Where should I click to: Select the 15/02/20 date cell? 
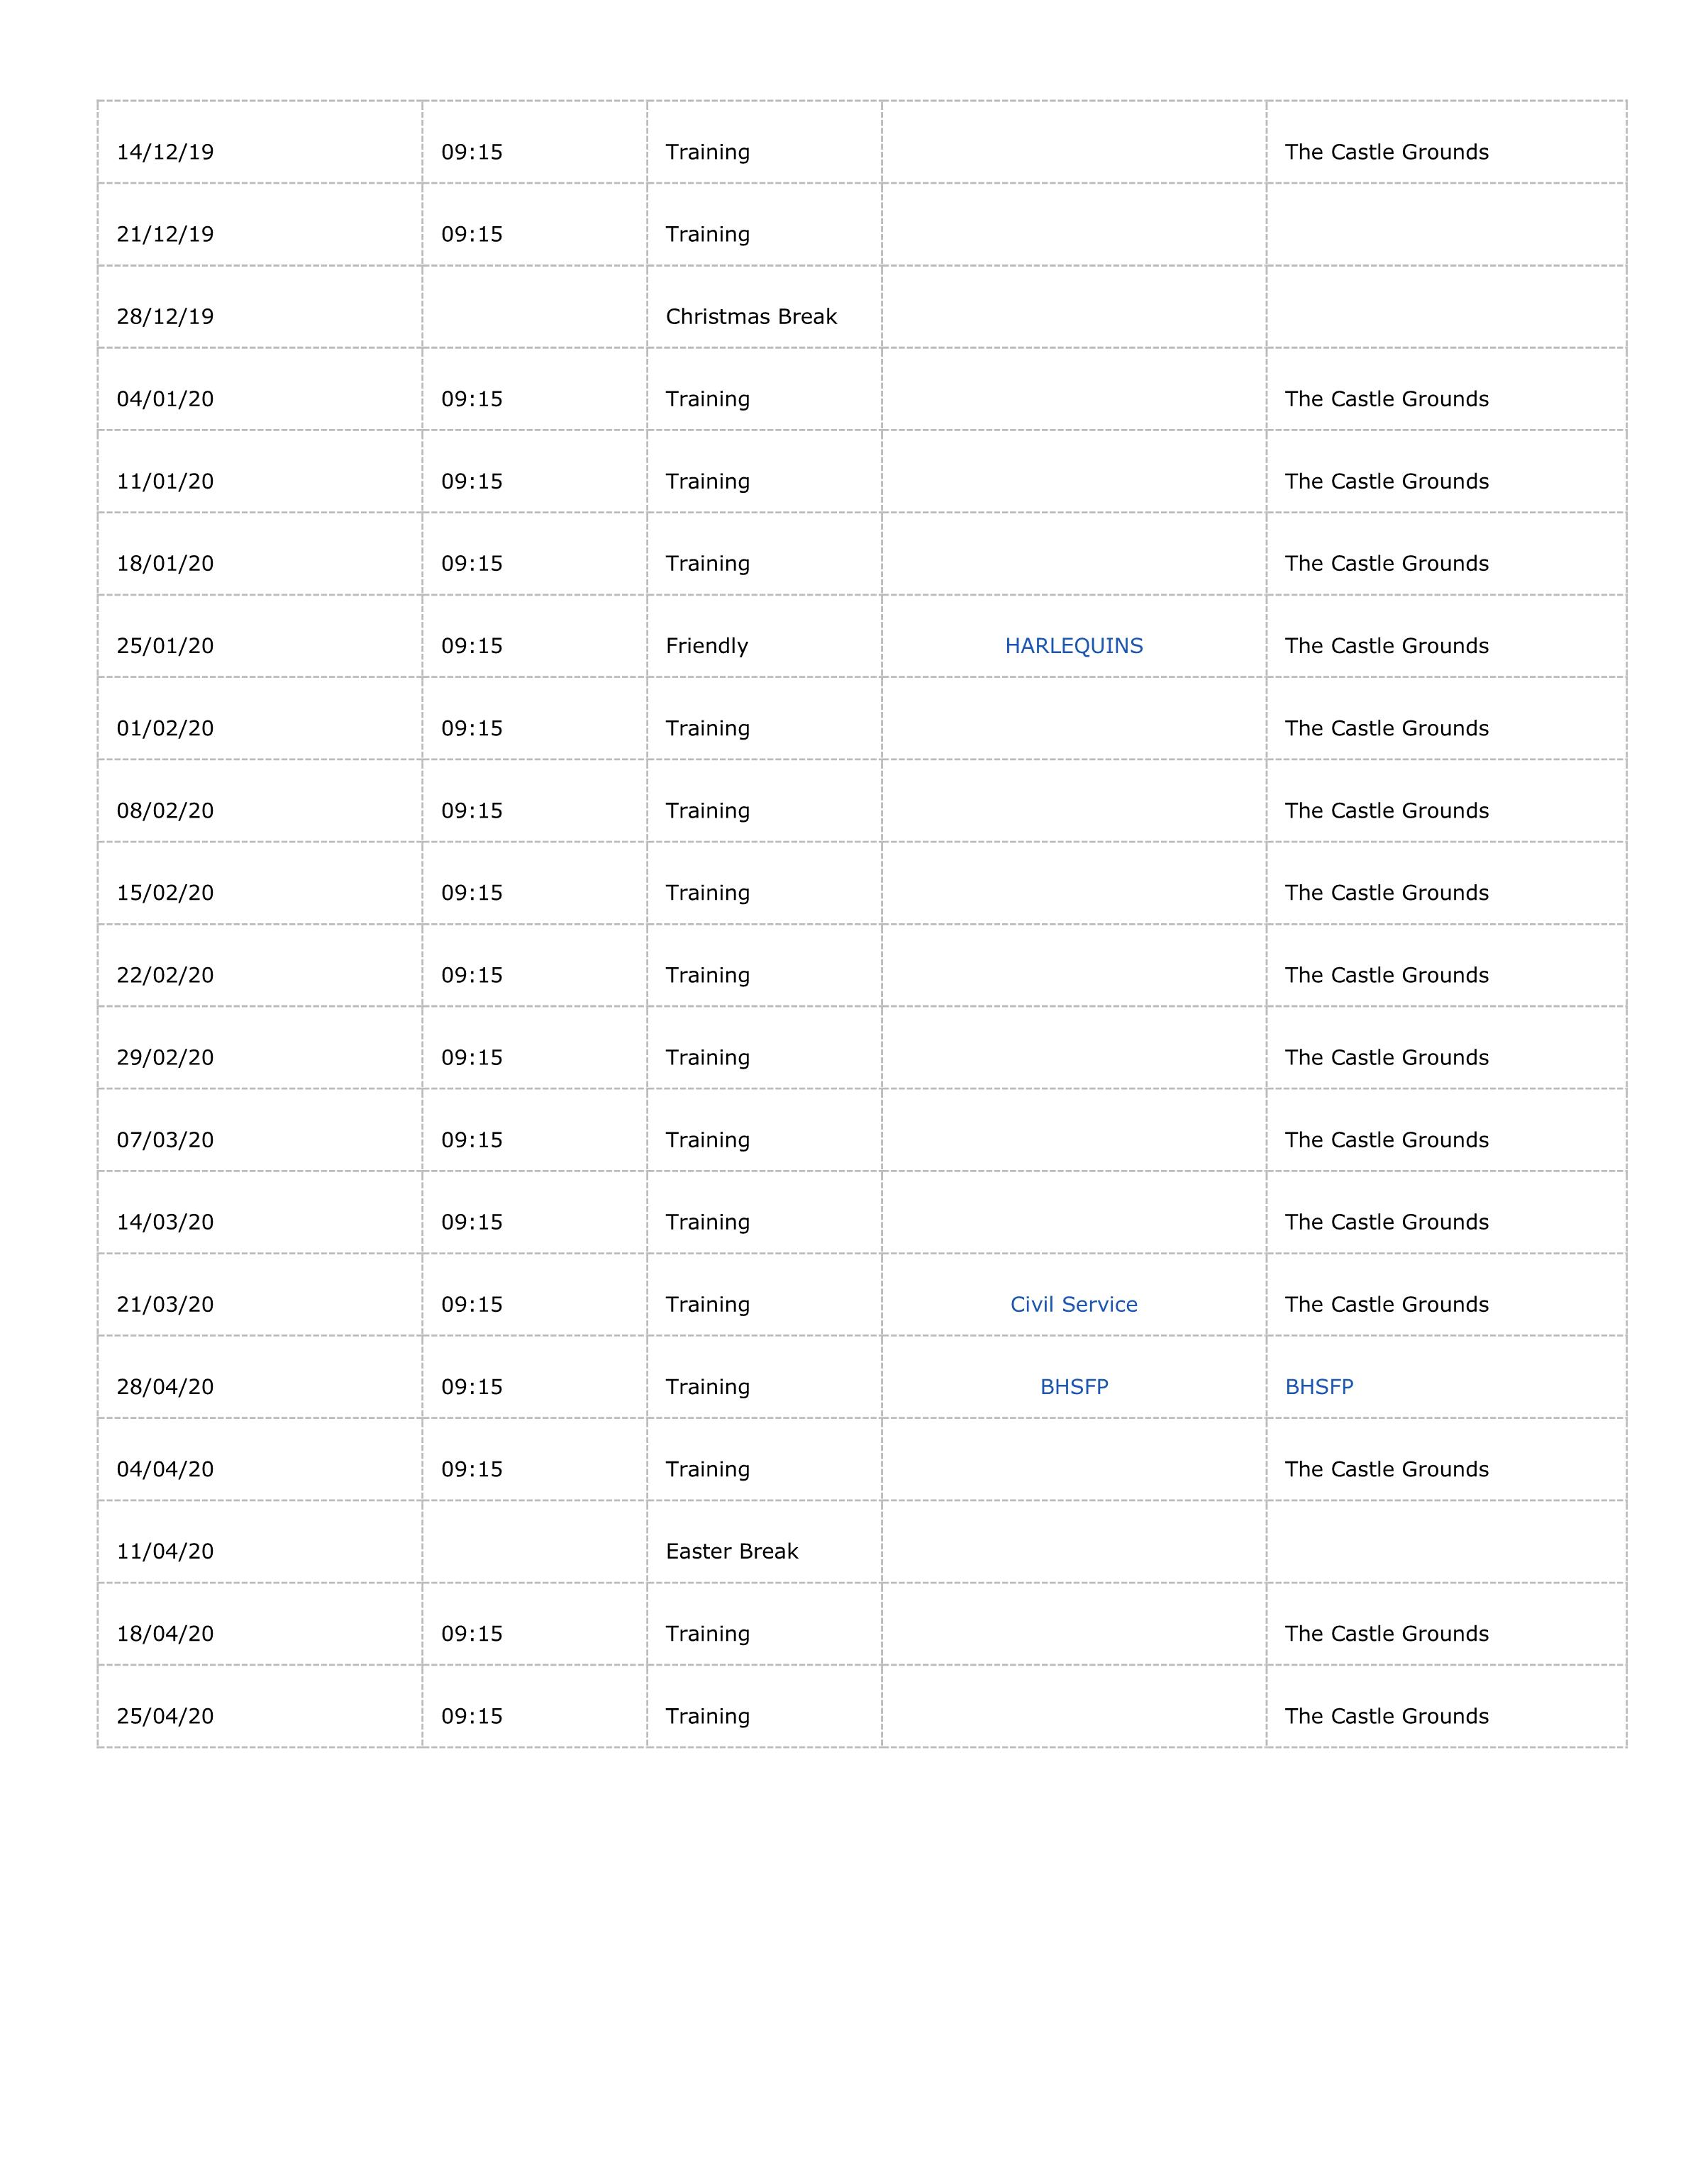[165, 893]
